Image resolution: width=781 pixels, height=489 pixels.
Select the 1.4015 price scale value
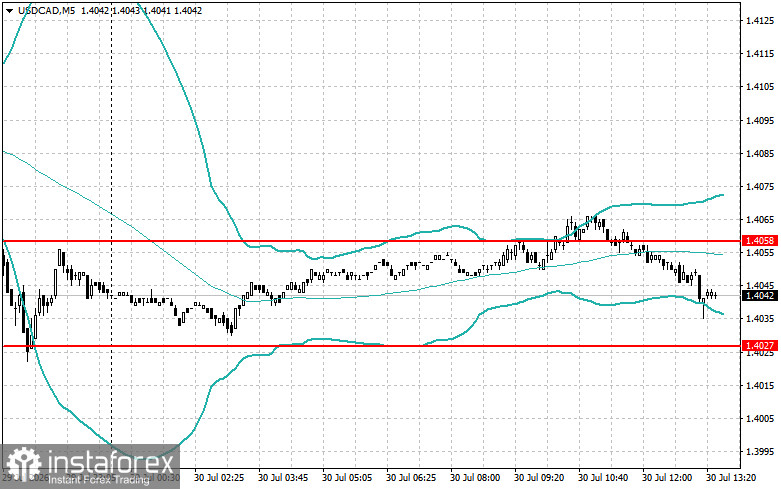tap(760, 385)
